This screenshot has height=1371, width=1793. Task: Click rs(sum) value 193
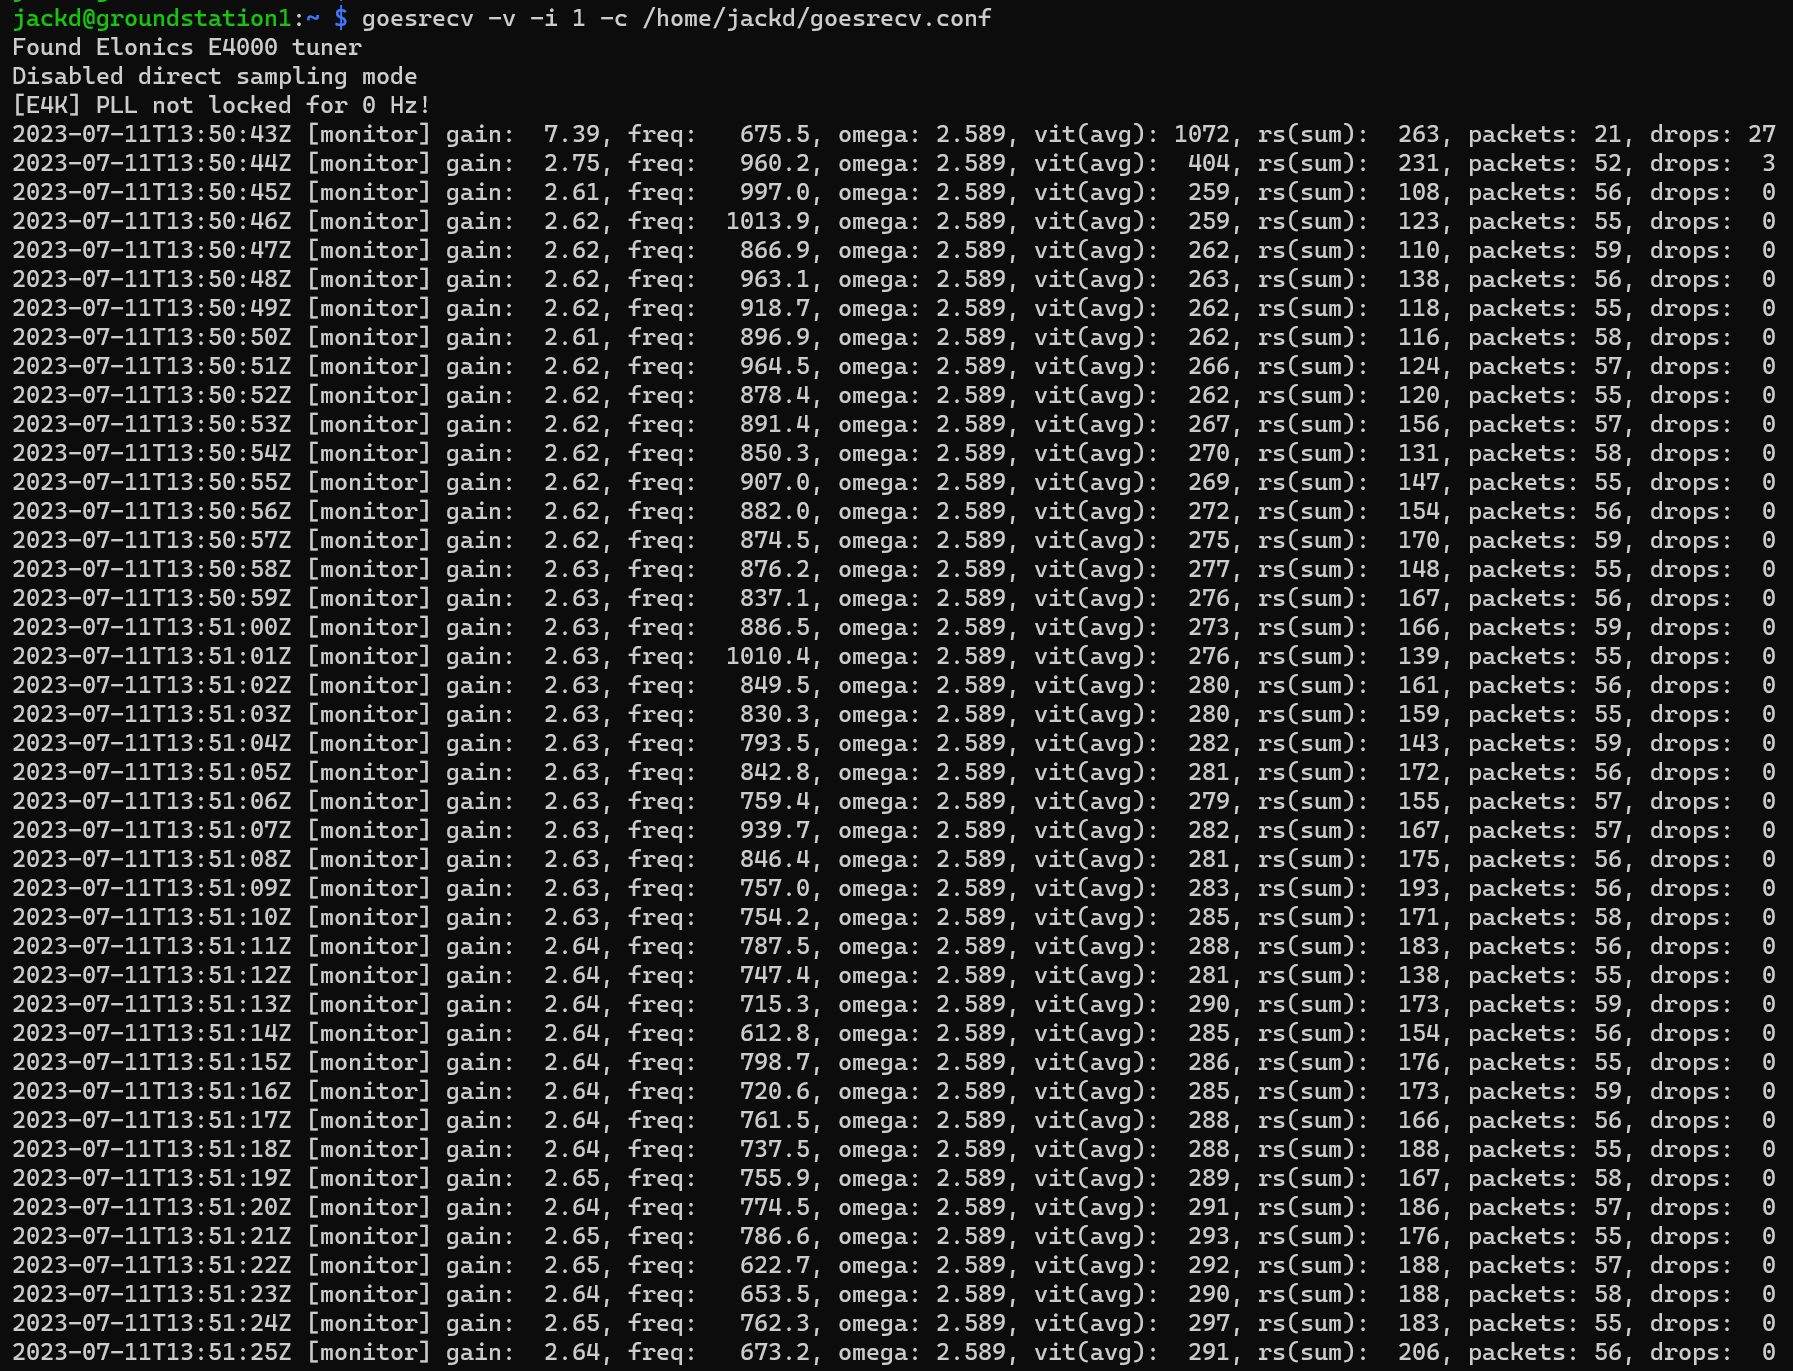[x=1419, y=888]
